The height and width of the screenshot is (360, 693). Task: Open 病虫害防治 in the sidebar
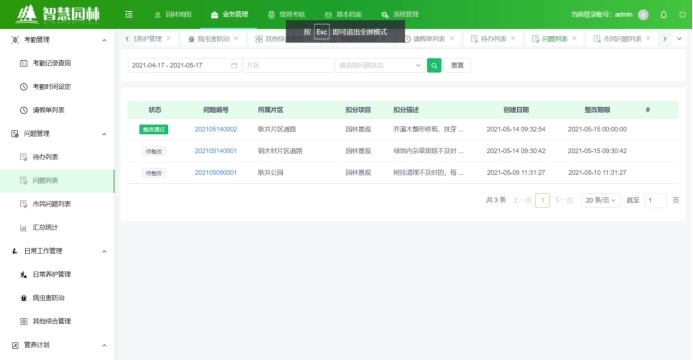tap(49, 298)
